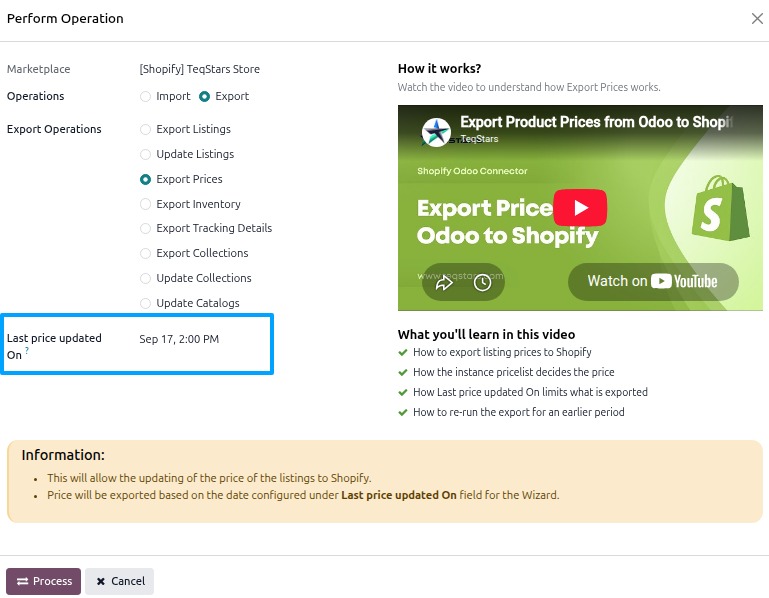Click the Marketplace value TeqStars Store
The image size is (769, 598).
click(200, 69)
